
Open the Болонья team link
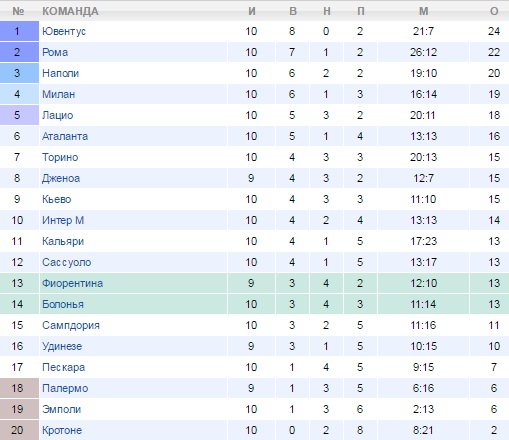point(63,304)
